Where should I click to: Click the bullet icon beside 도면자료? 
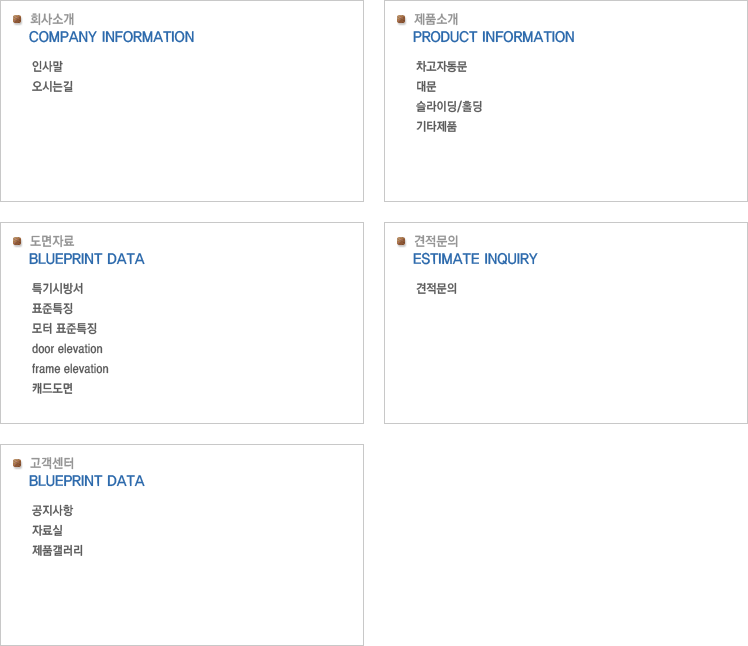click(x=17, y=241)
